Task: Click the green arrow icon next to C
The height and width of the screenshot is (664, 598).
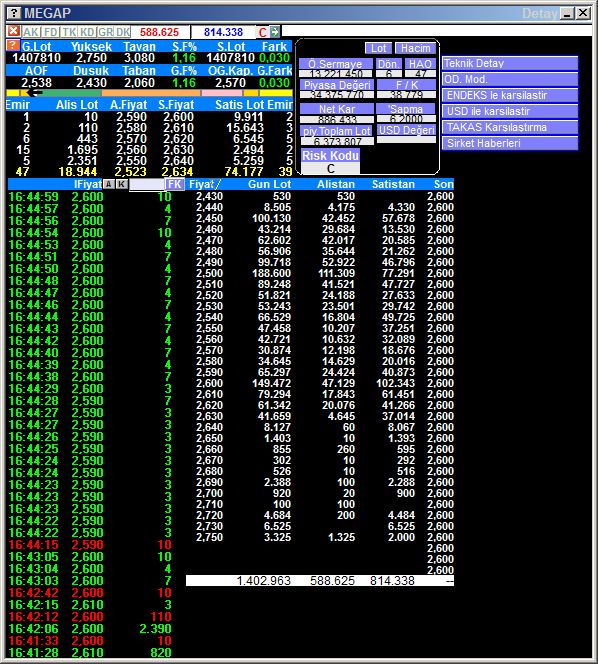Action: point(275,32)
